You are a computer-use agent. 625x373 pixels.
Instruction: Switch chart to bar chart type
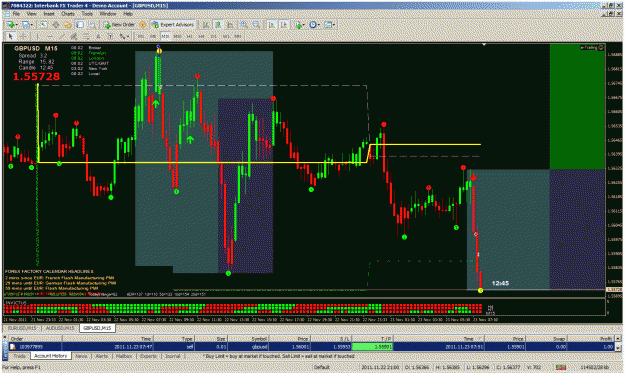click(206, 25)
